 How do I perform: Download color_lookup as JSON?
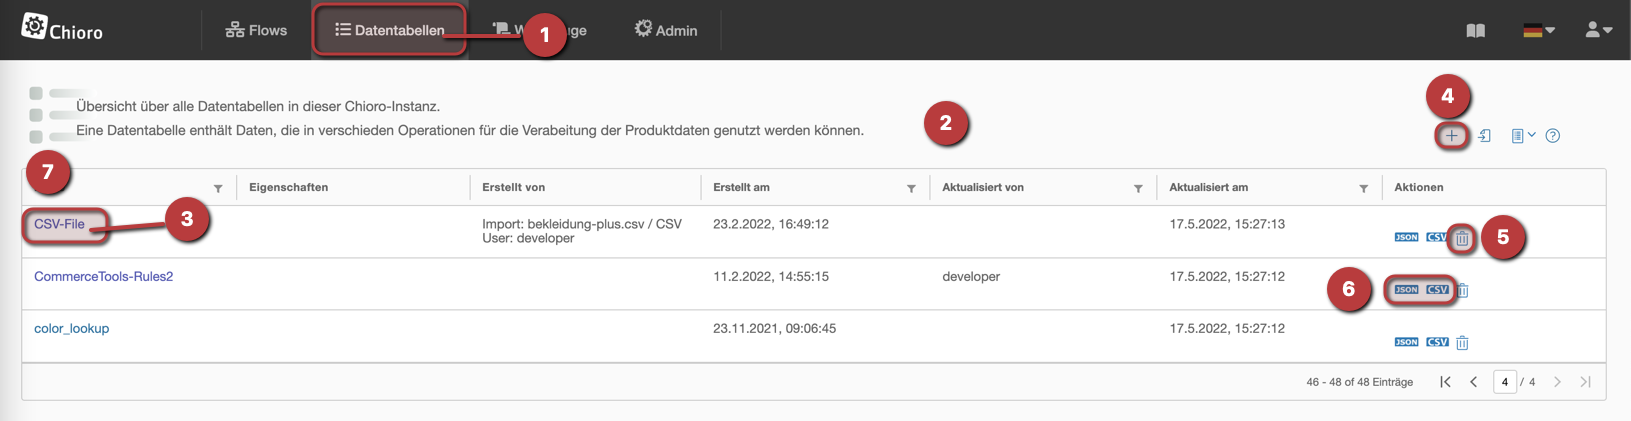click(x=1406, y=342)
